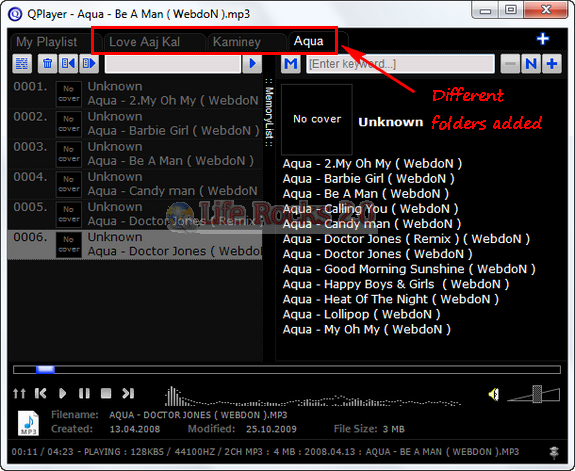
Task: Click the M memory list button
Action: coord(291,64)
